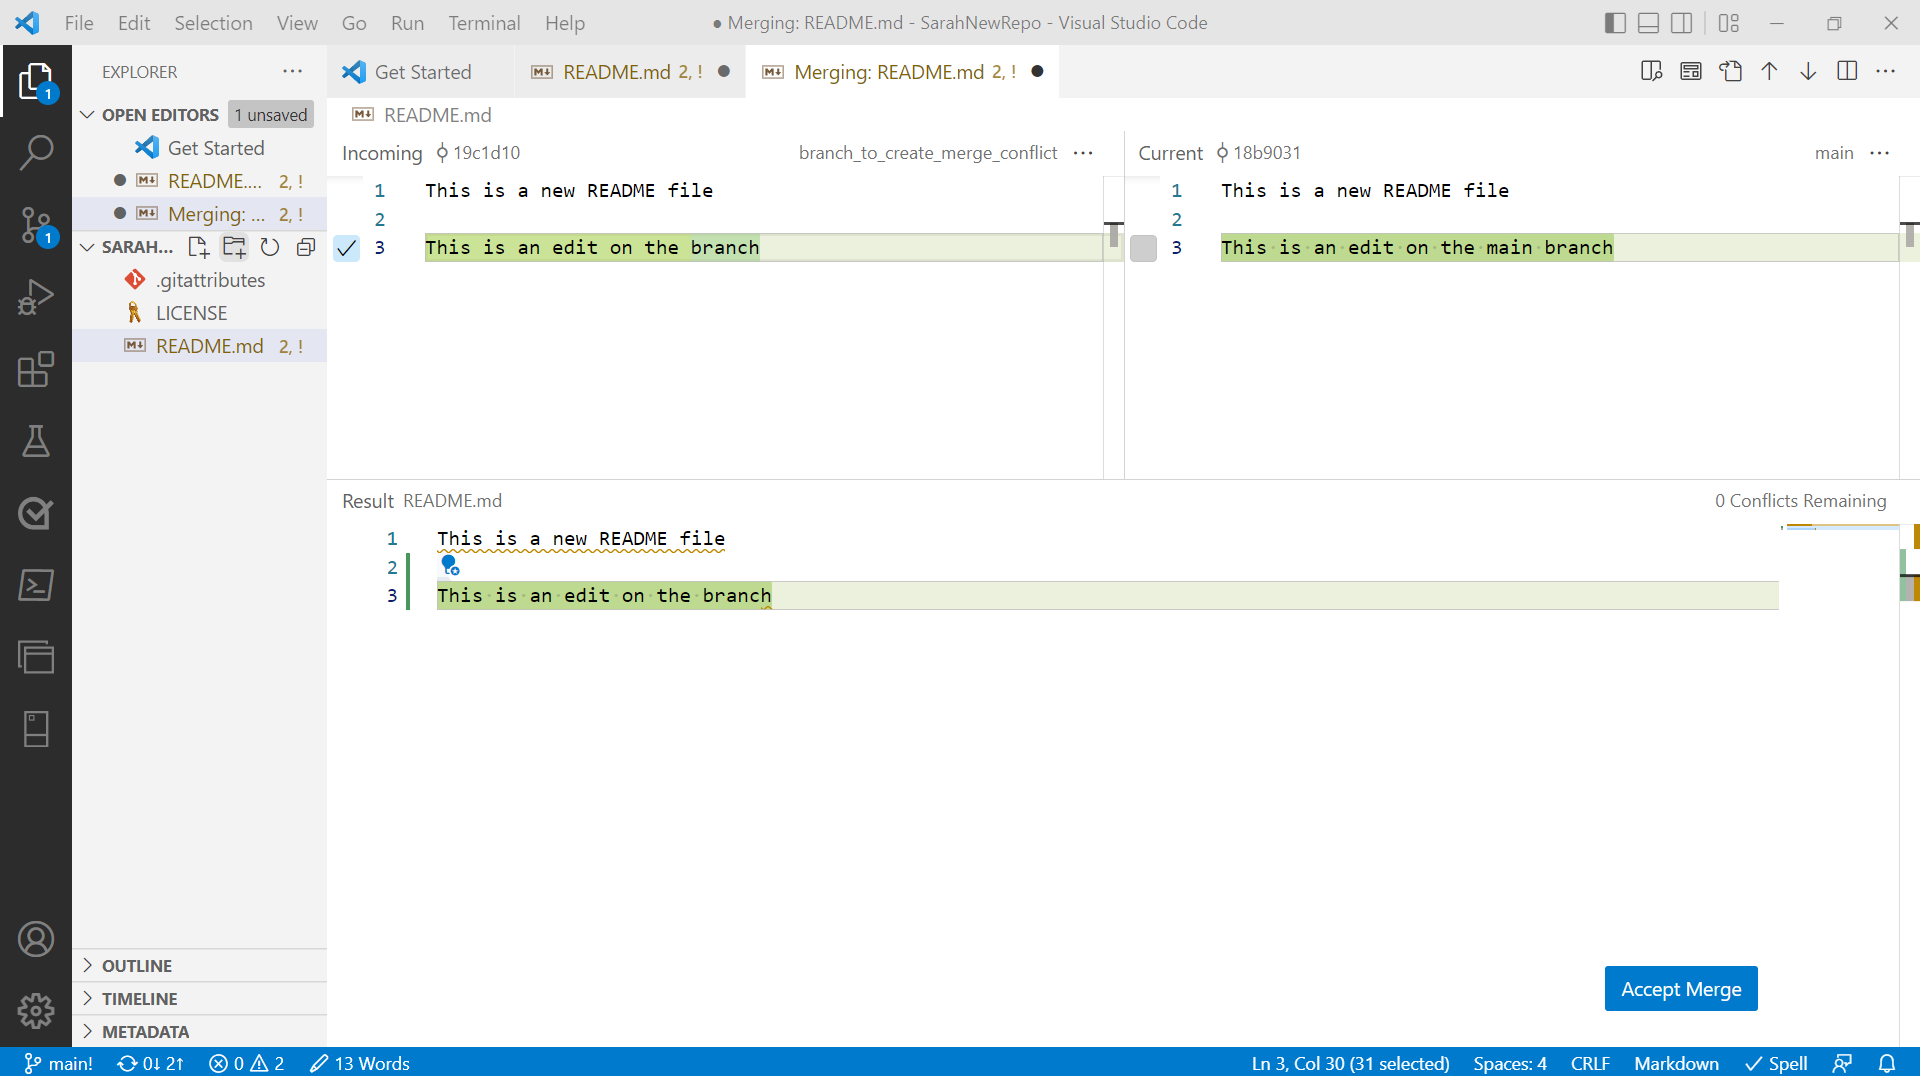Open the Search view
Image resolution: width=1920 pixels, height=1076 pixels.
36,152
